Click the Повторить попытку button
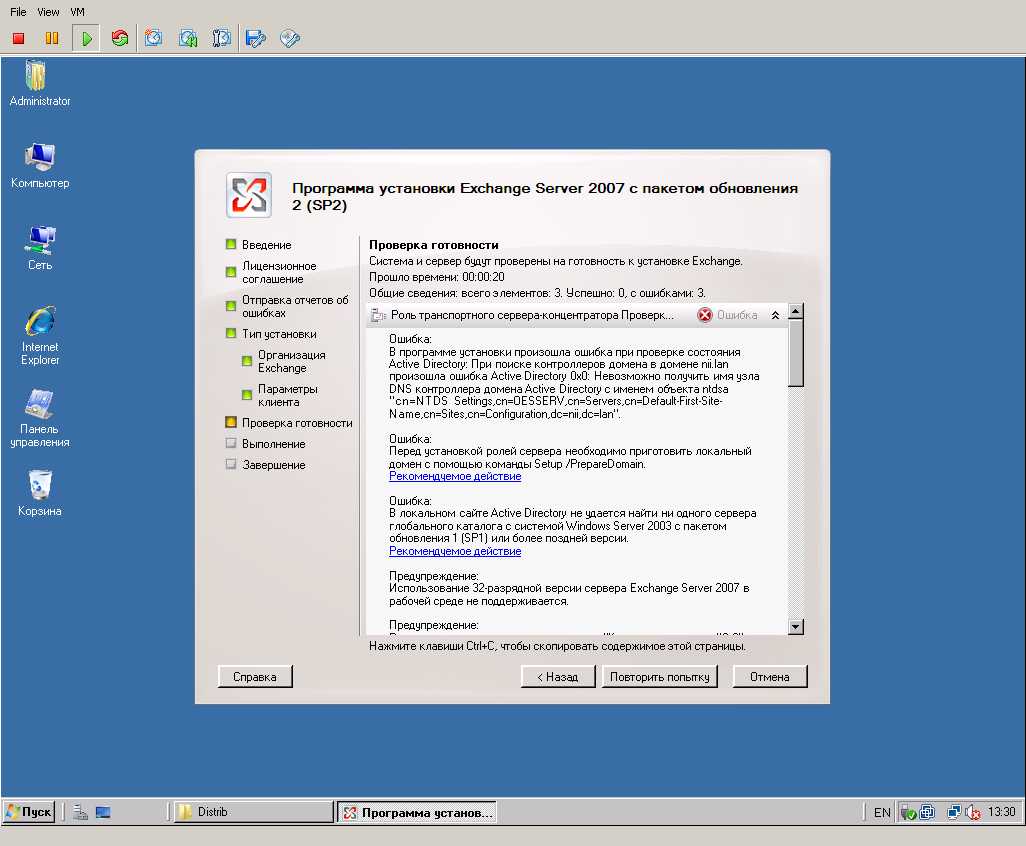Viewport: 1026px width, 846px height. tap(660, 677)
